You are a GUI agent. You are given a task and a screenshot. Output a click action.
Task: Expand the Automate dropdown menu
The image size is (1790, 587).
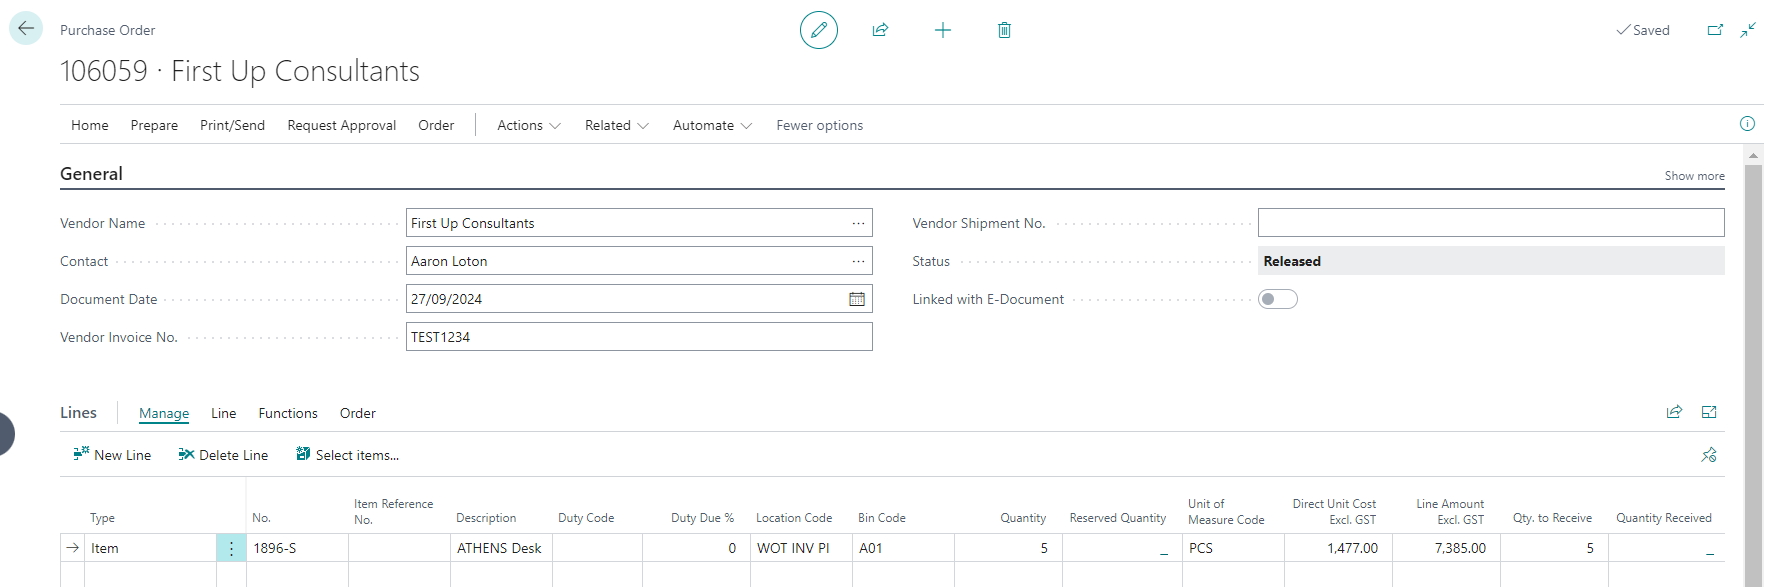pyautogui.click(x=712, y=125)
